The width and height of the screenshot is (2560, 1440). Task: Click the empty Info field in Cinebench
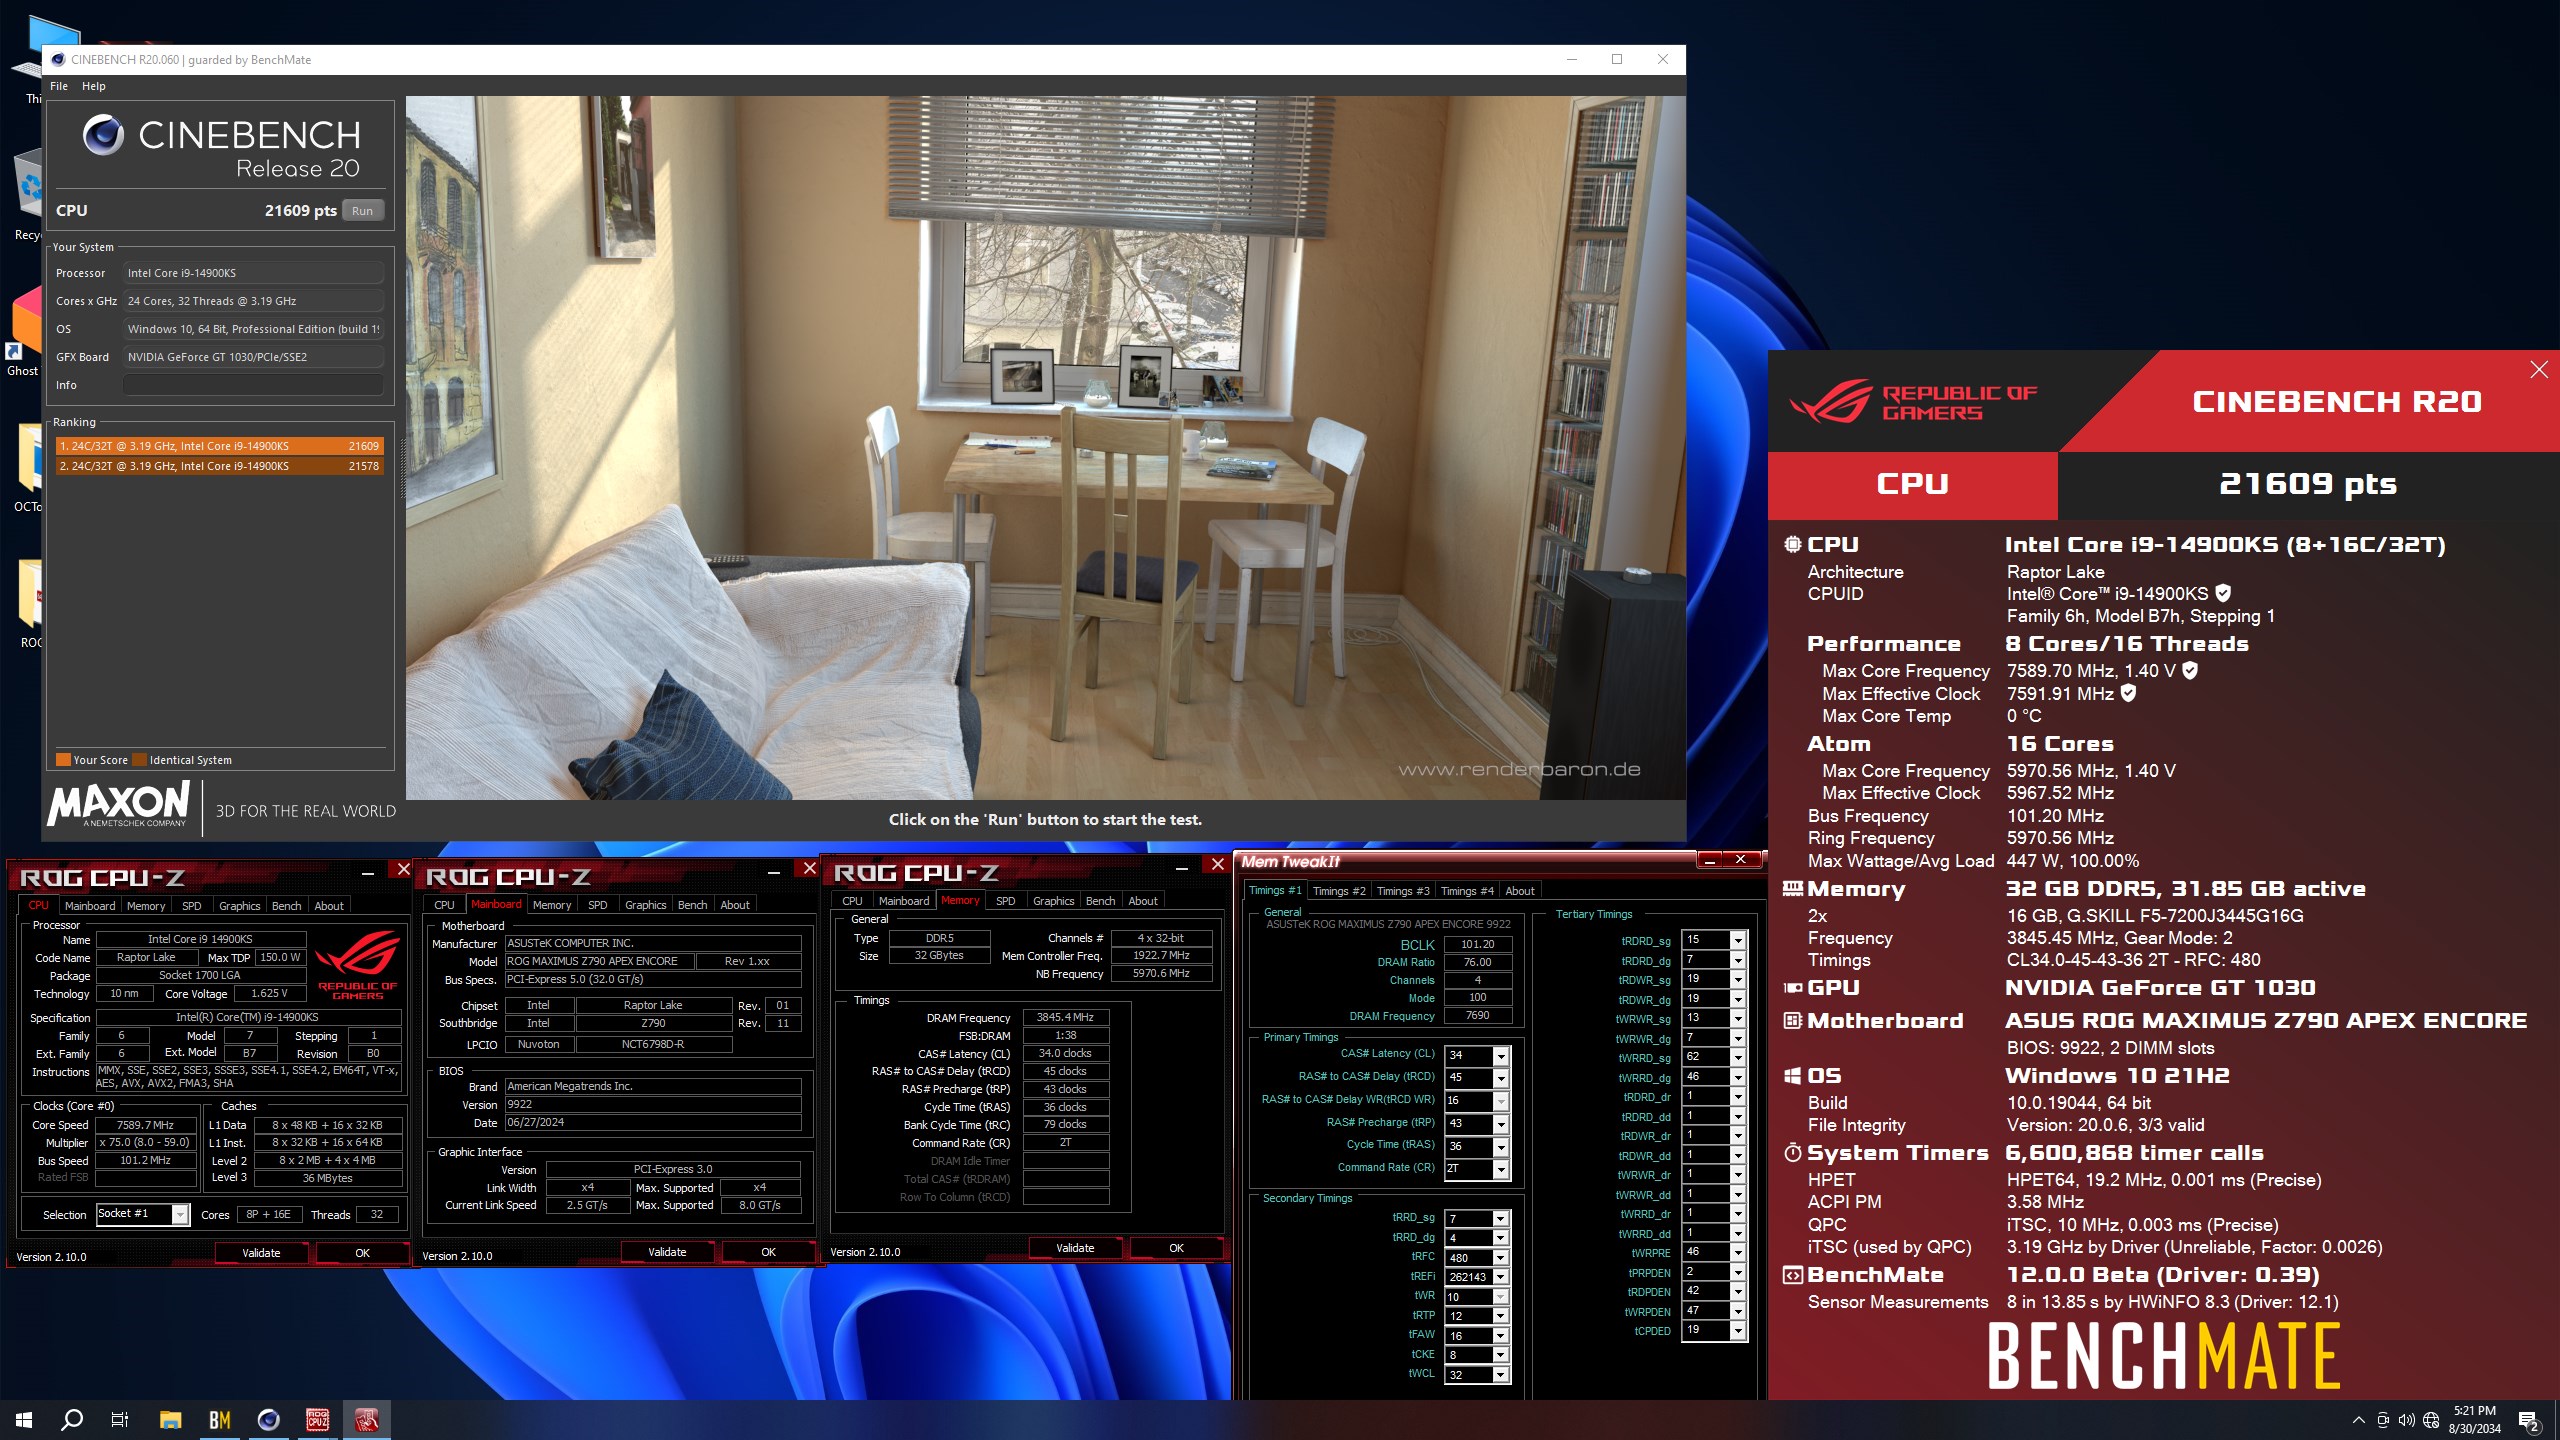[254, 385]
